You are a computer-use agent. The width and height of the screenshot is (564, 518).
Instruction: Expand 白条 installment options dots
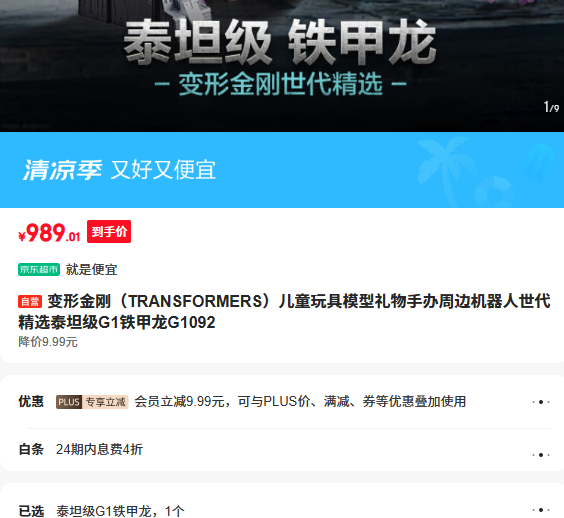(x=541, y=455)
